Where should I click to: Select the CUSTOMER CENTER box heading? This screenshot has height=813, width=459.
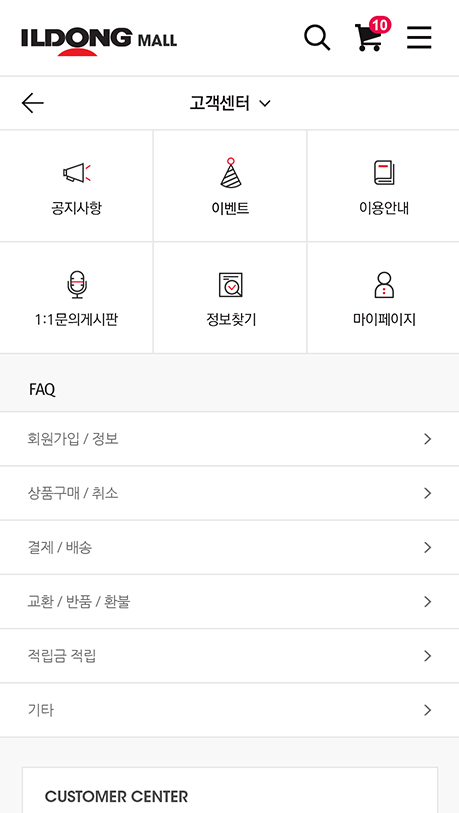116,796
